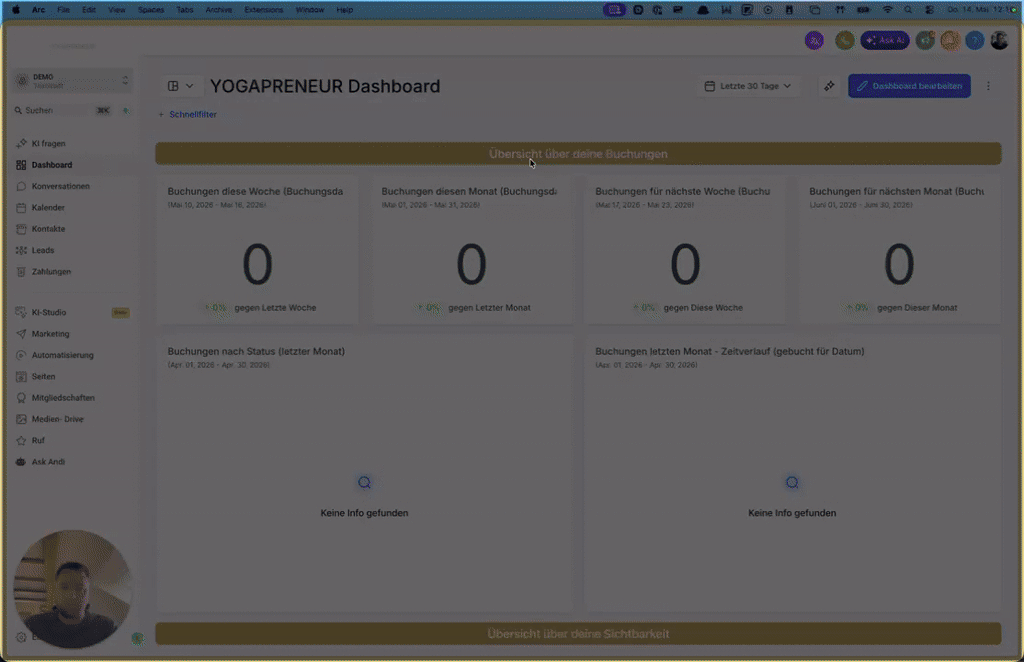This screenshot has height=662, width=1024.
Task: Open the Buchungen diesen Monat card
Action: pos(472,250)
